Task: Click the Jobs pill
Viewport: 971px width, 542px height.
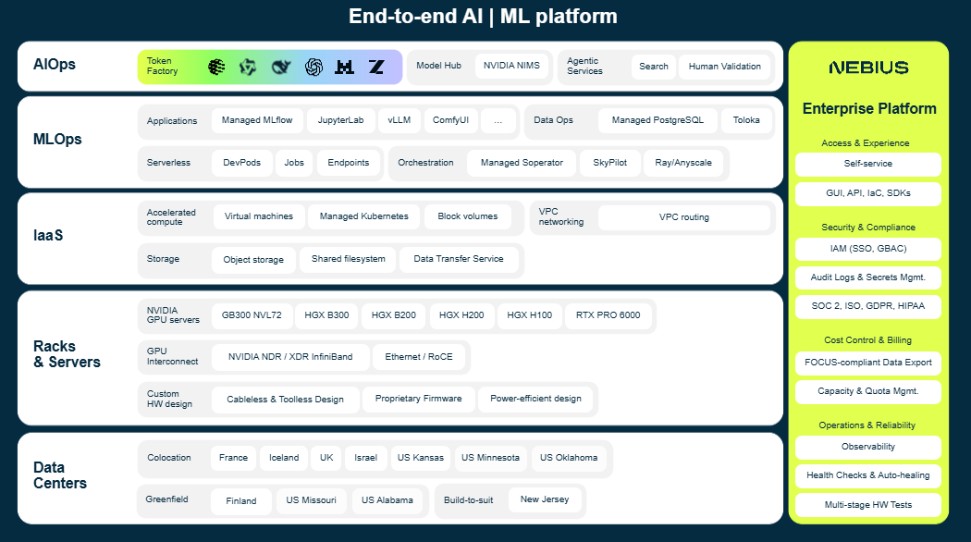Action: click(x=294, y=163)
